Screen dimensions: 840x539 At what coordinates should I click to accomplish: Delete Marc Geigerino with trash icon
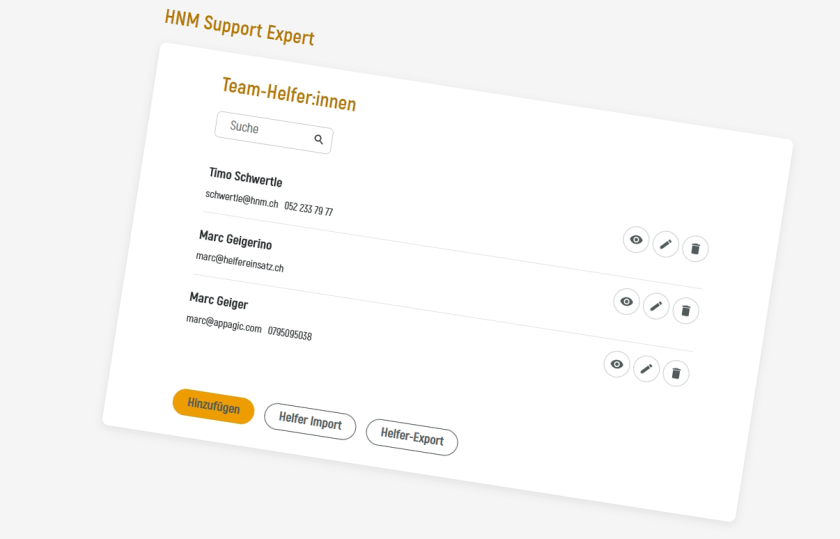[x=685, y=311]
